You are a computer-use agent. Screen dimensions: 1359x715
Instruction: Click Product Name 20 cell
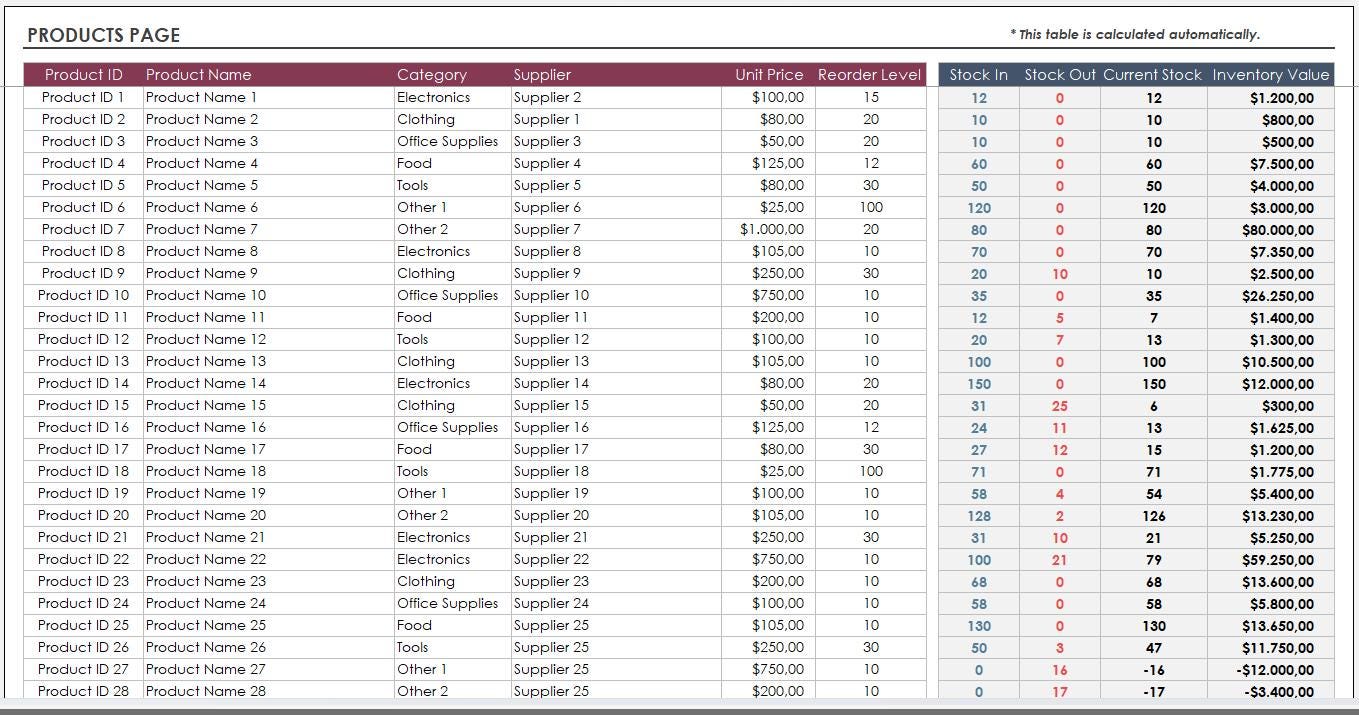268,515
